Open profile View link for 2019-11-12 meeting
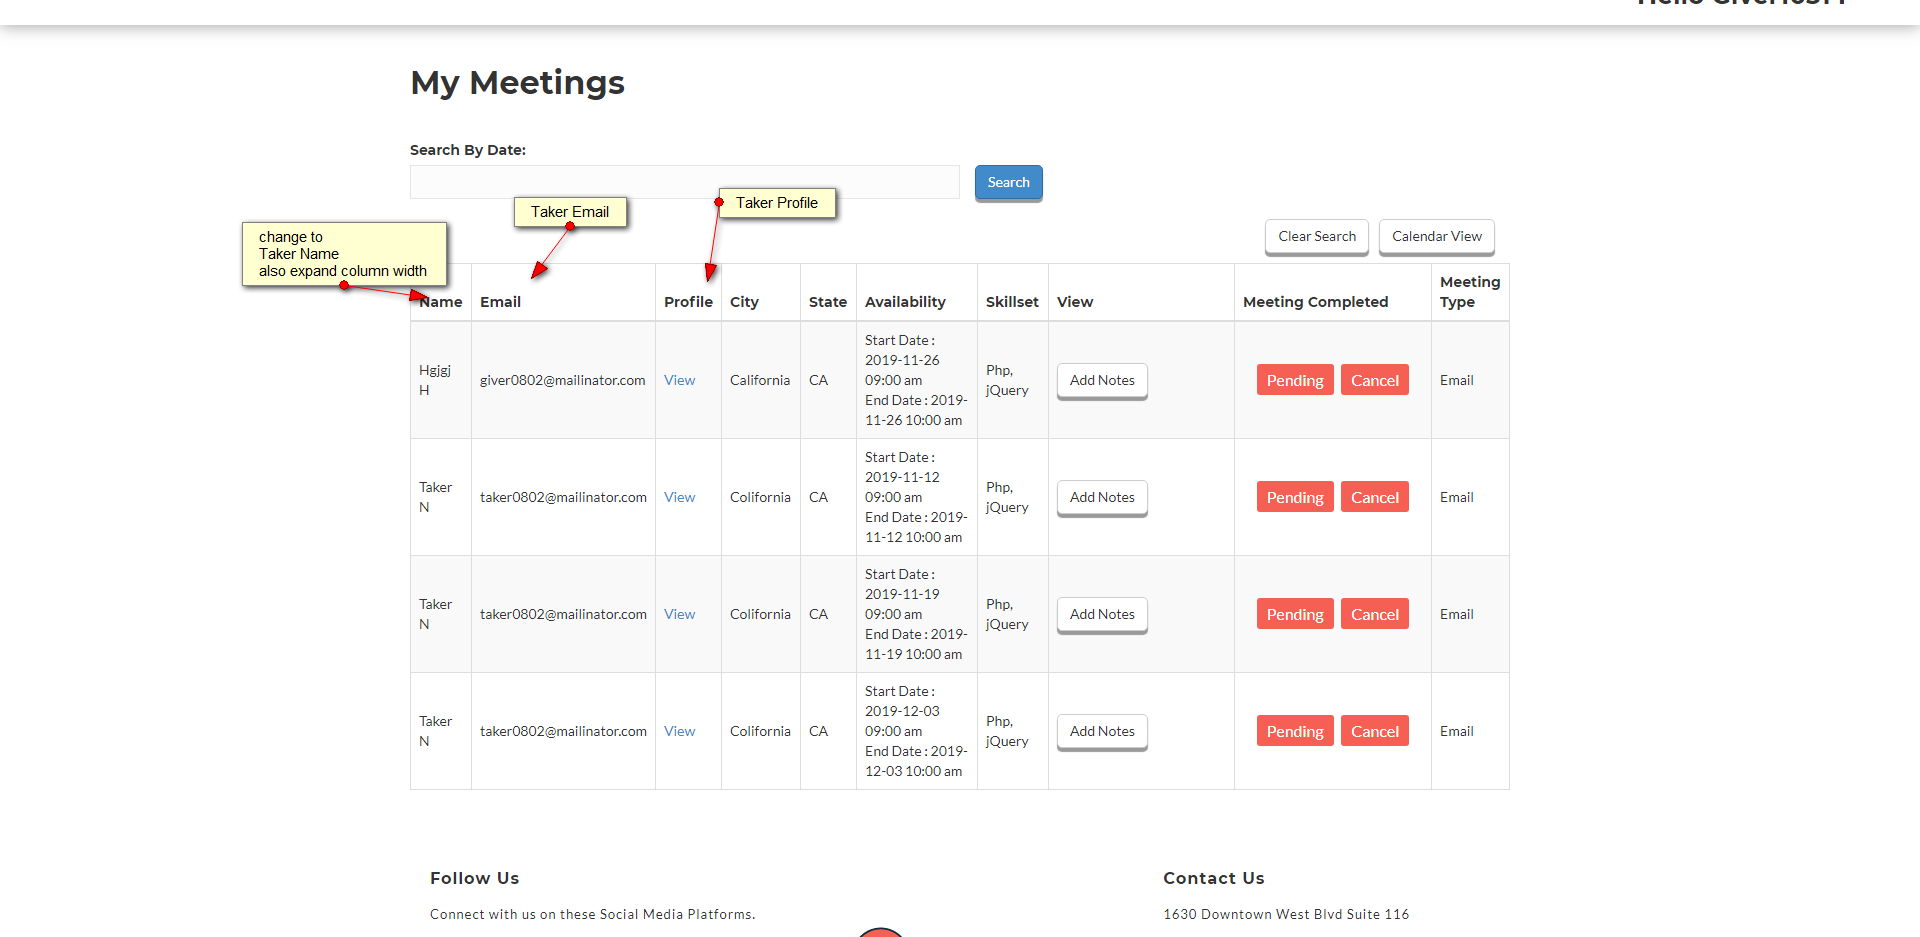The width and height of the screenshot is (1920, 937). click(679, 498)
